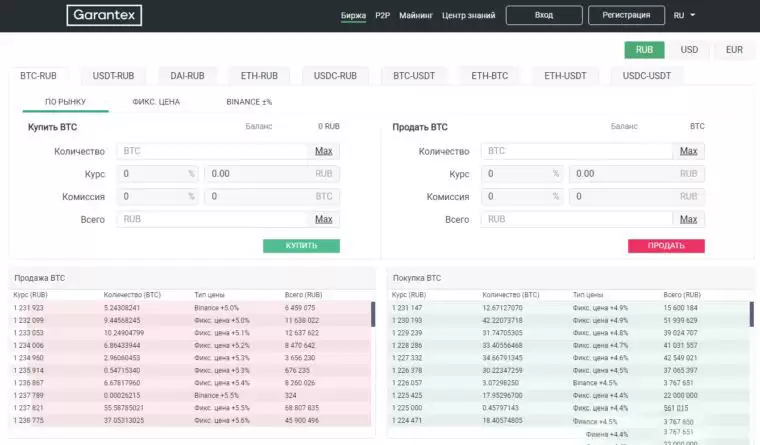The image size is (760, 445).
Task: Select the RUB currency toggle
Action: 644,49
